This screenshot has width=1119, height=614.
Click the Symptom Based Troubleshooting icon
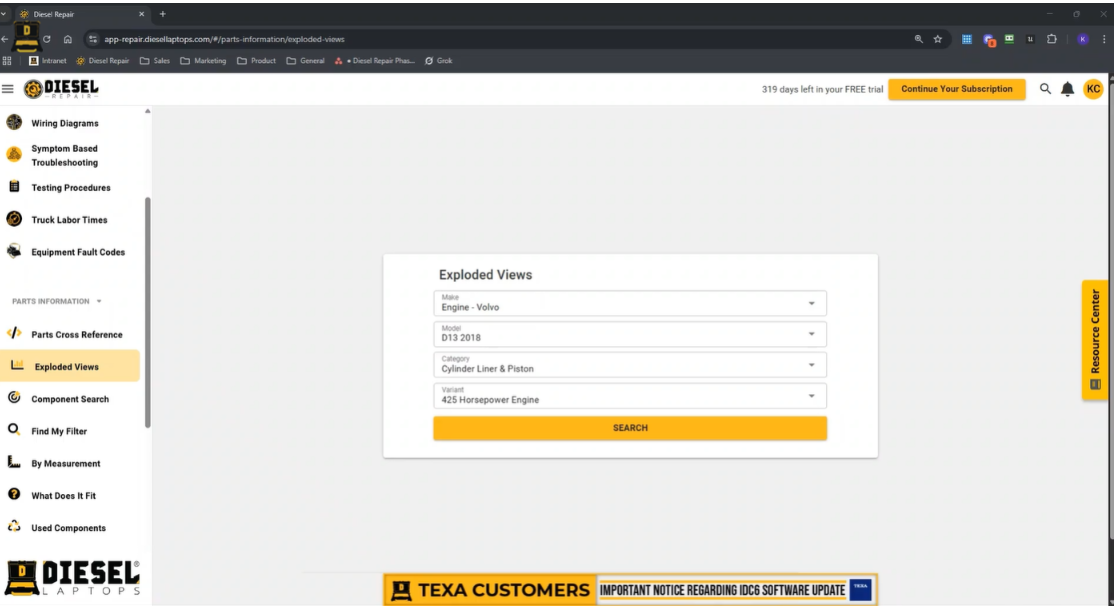click(14, 155)
